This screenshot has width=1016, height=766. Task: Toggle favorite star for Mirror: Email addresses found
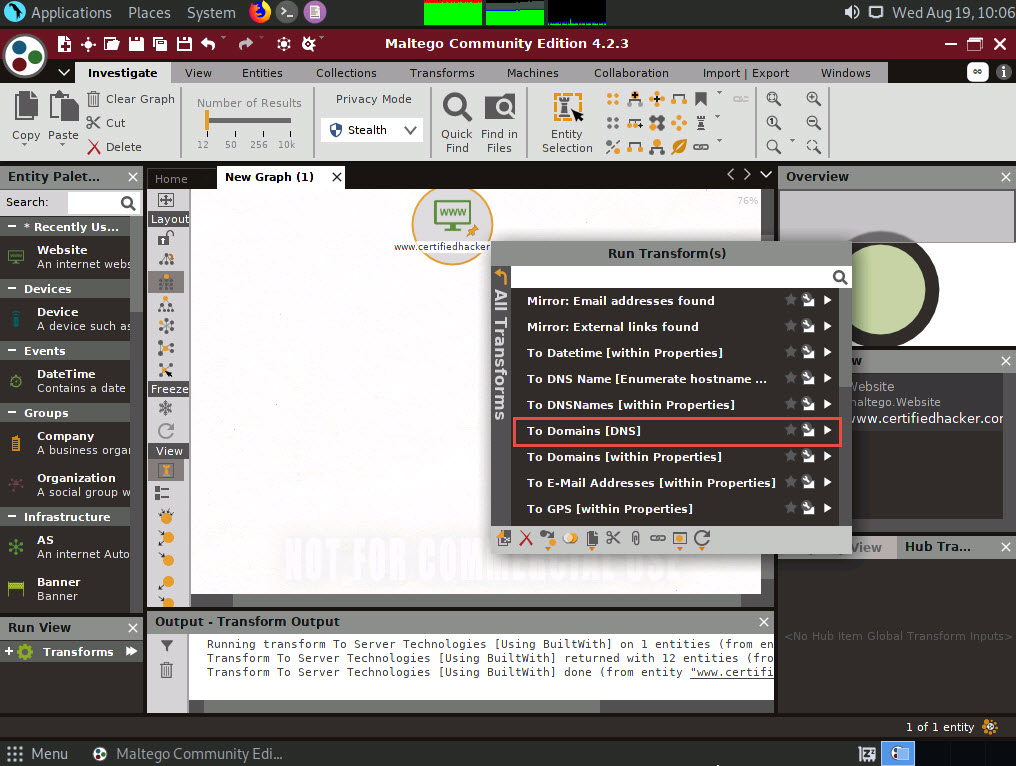coord(791,299)
